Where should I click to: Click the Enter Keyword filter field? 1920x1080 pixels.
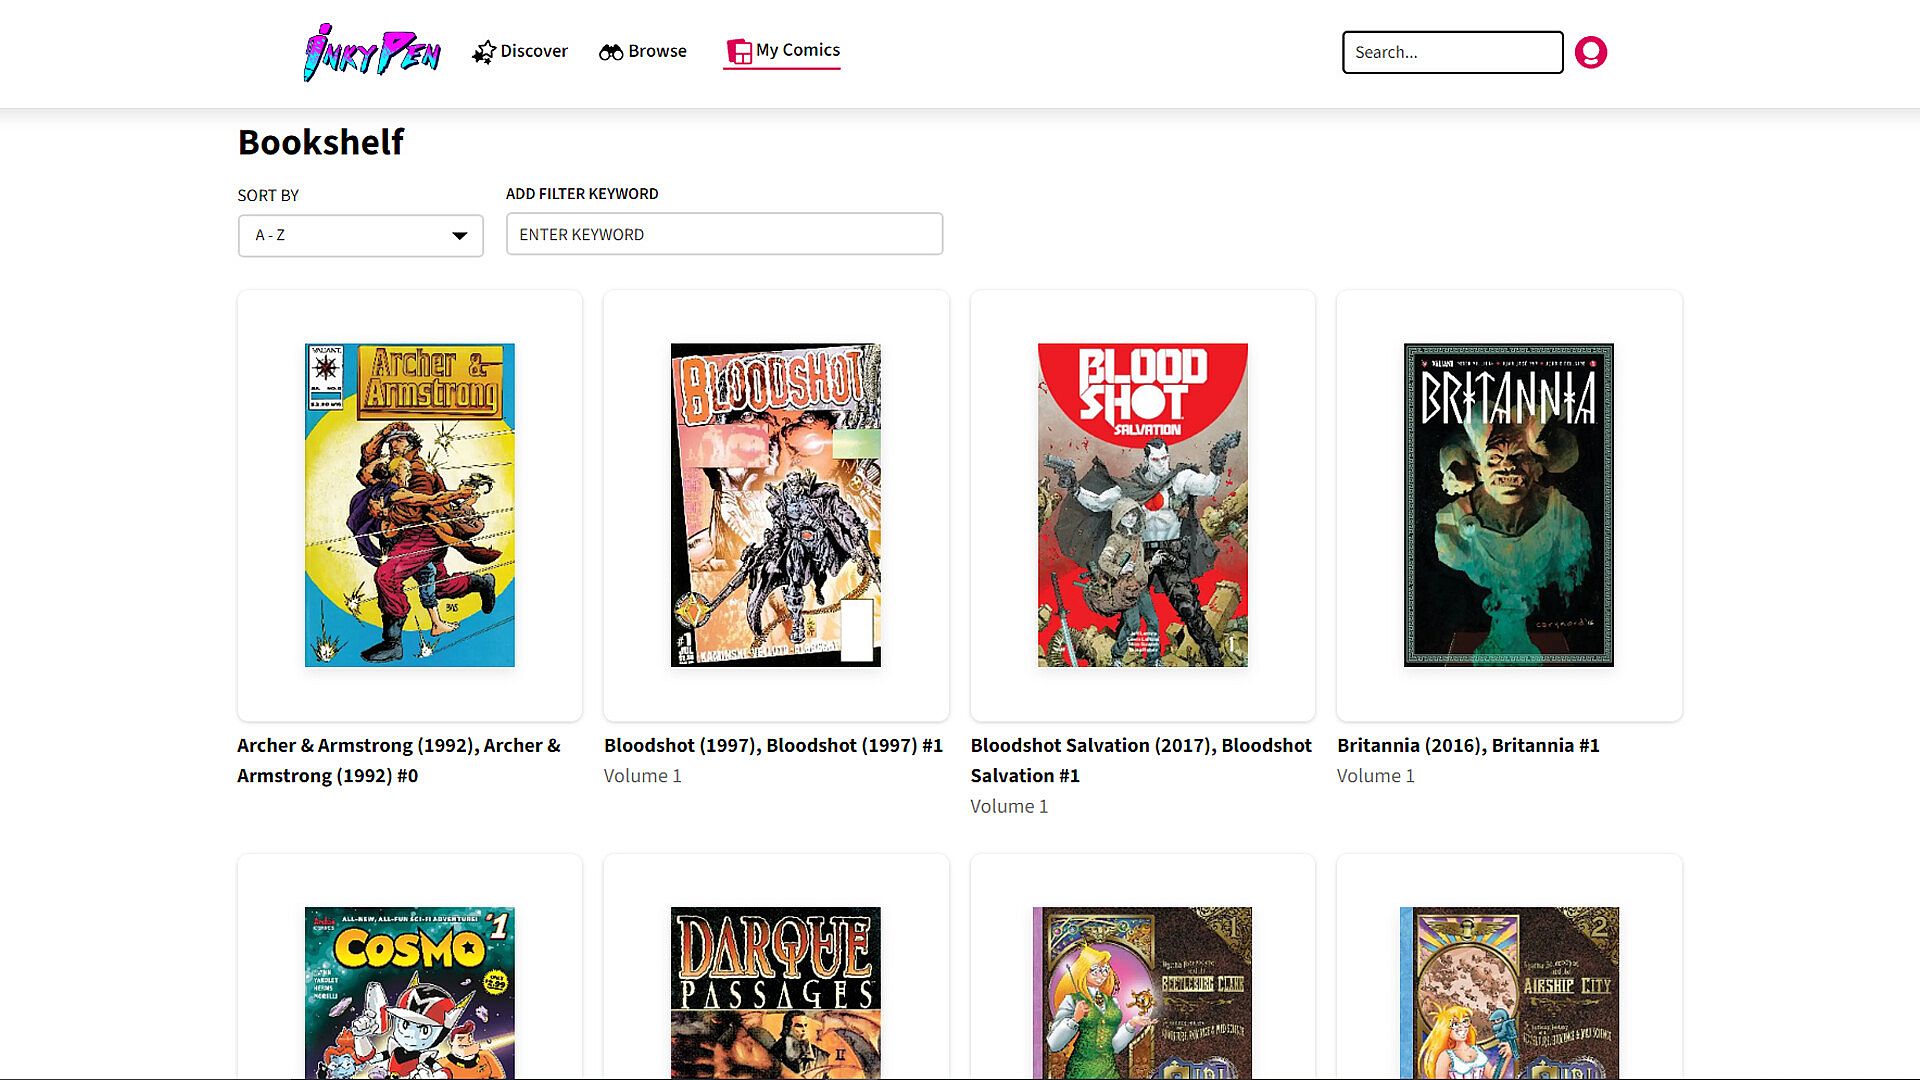724,234
